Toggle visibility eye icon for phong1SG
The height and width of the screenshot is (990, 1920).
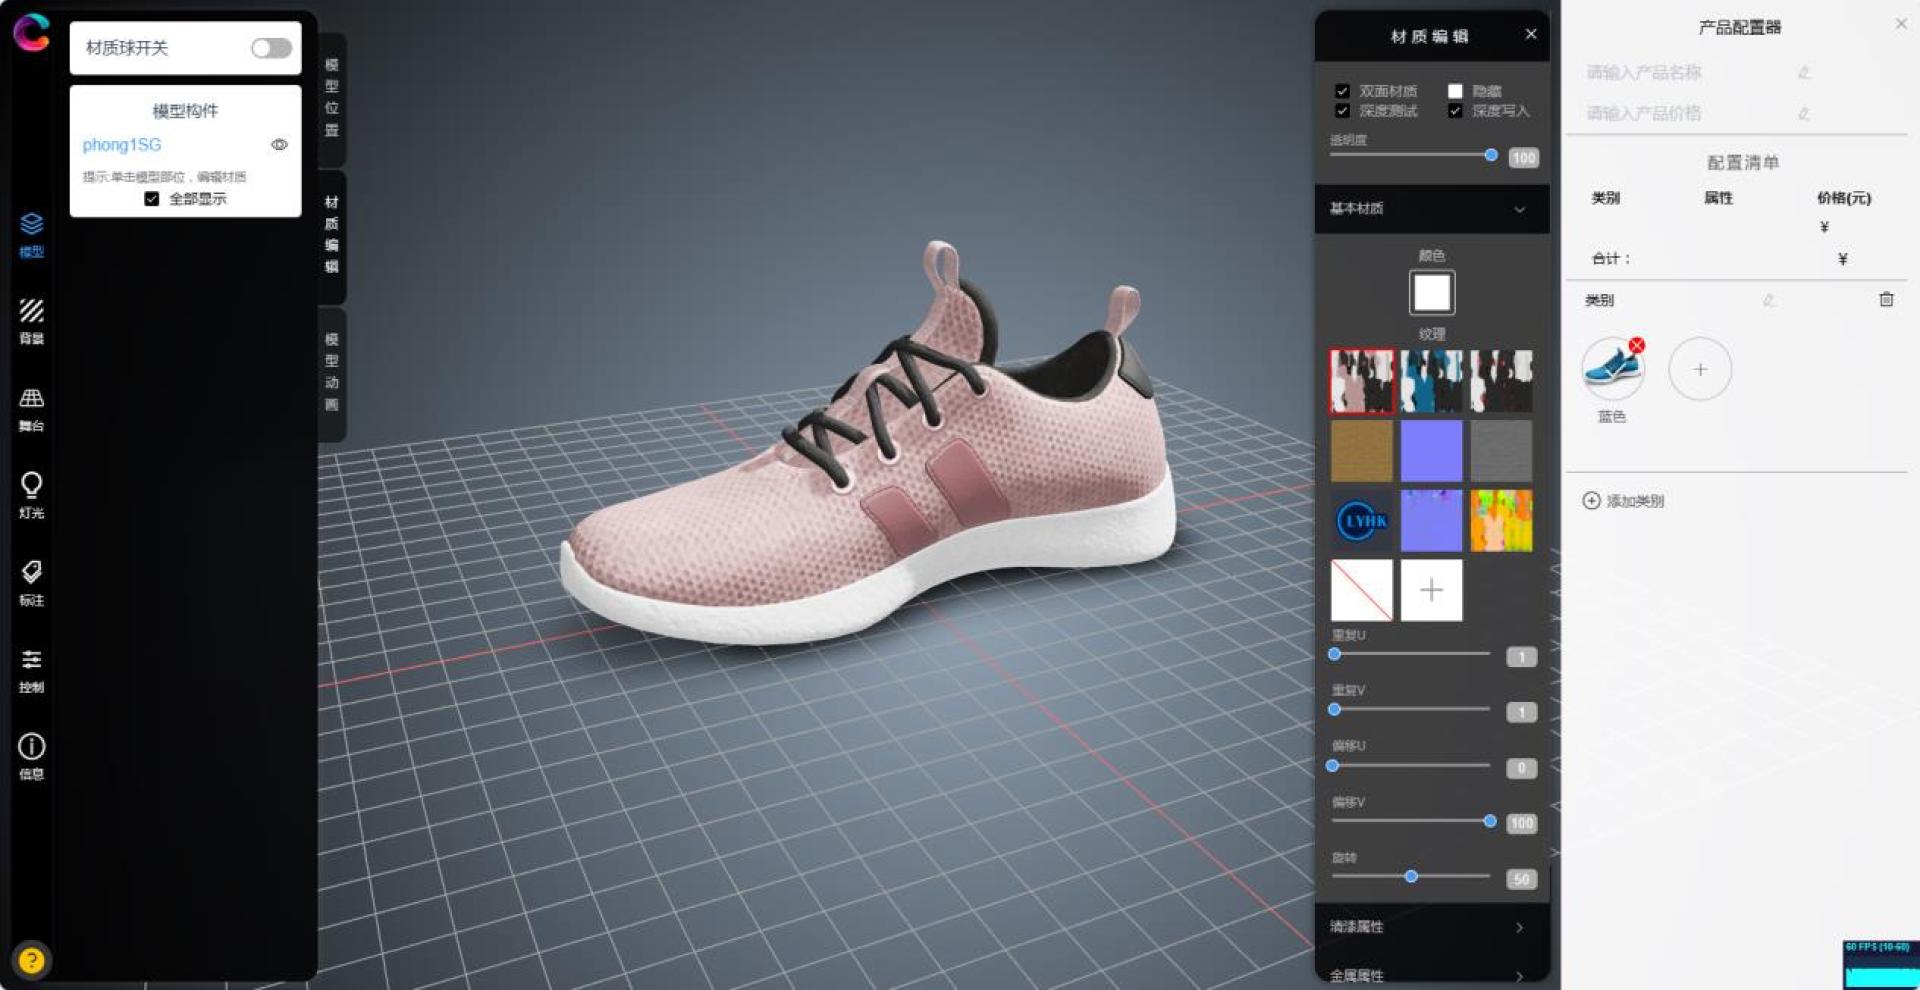(279, 145)
